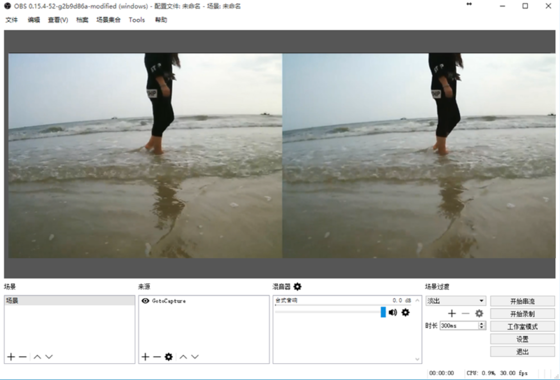Toggle visibility eye of GotoCapture source
560x380 pixels.
click(x=145, y=301)
